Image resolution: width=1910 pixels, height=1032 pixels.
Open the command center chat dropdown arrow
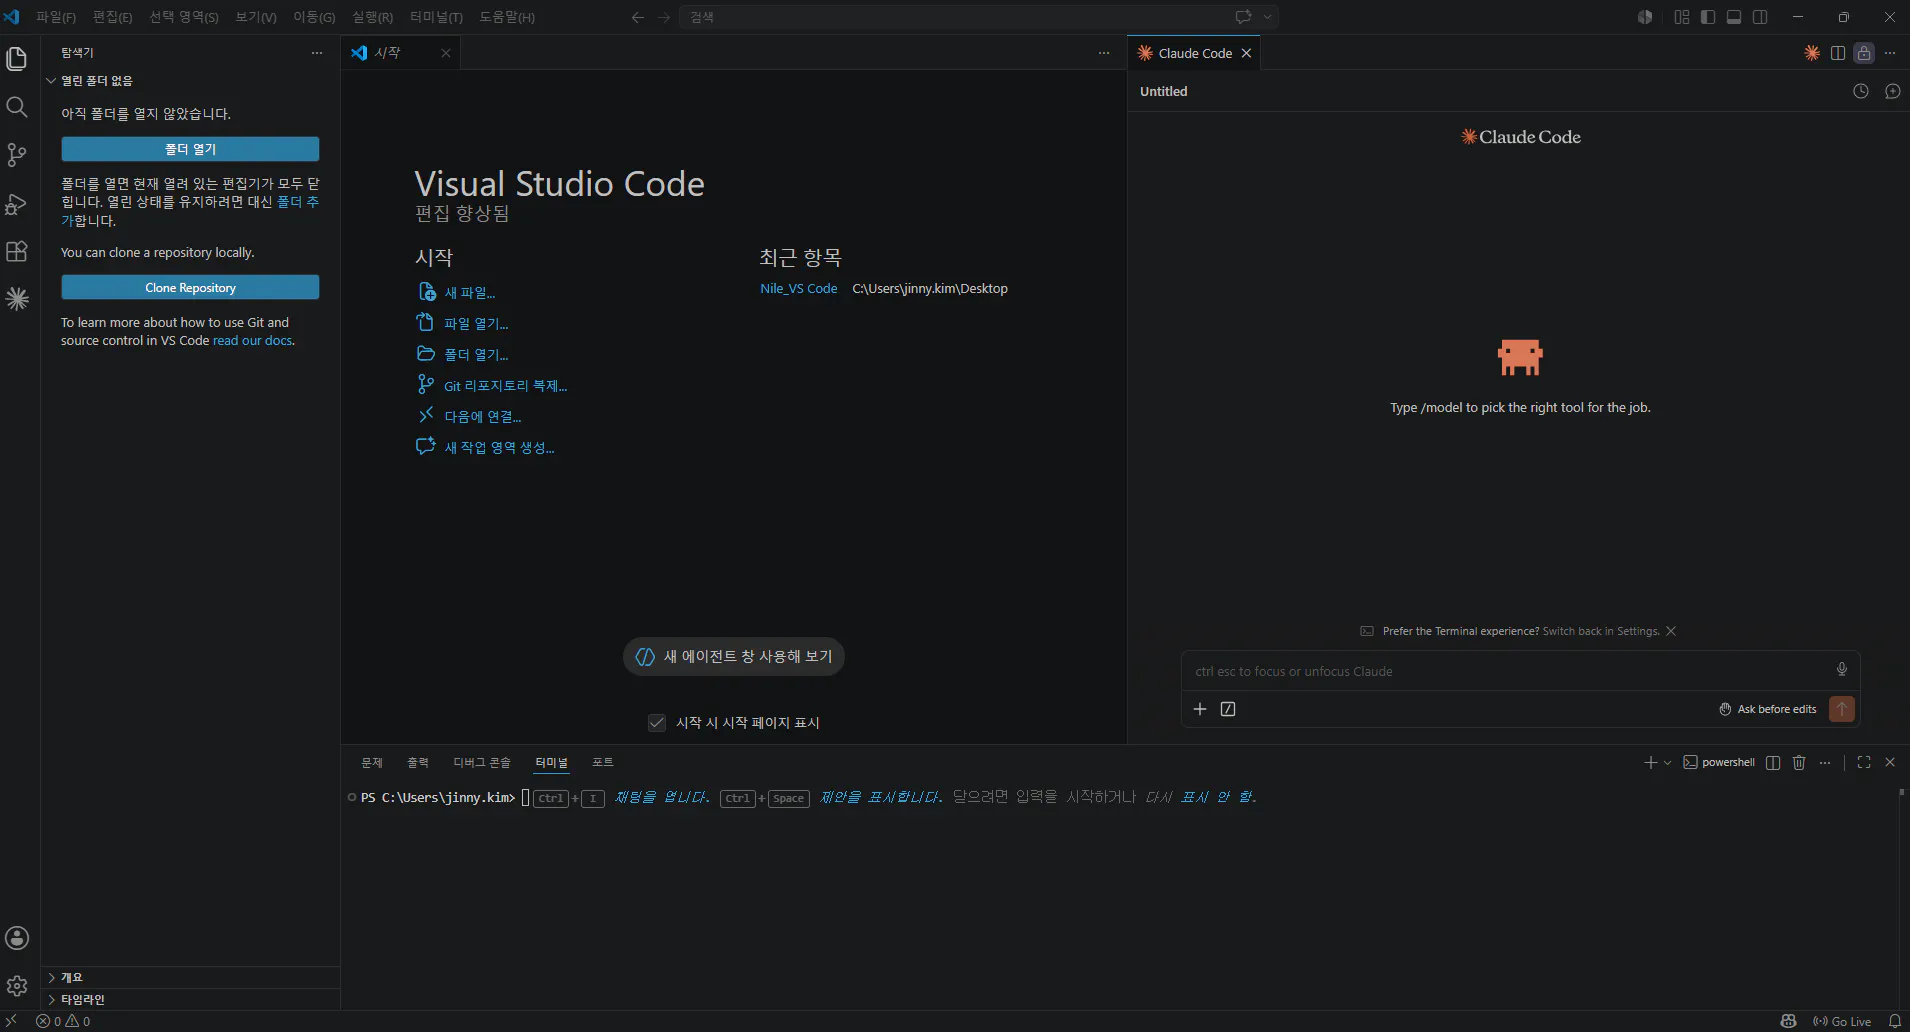(1268, 17)
